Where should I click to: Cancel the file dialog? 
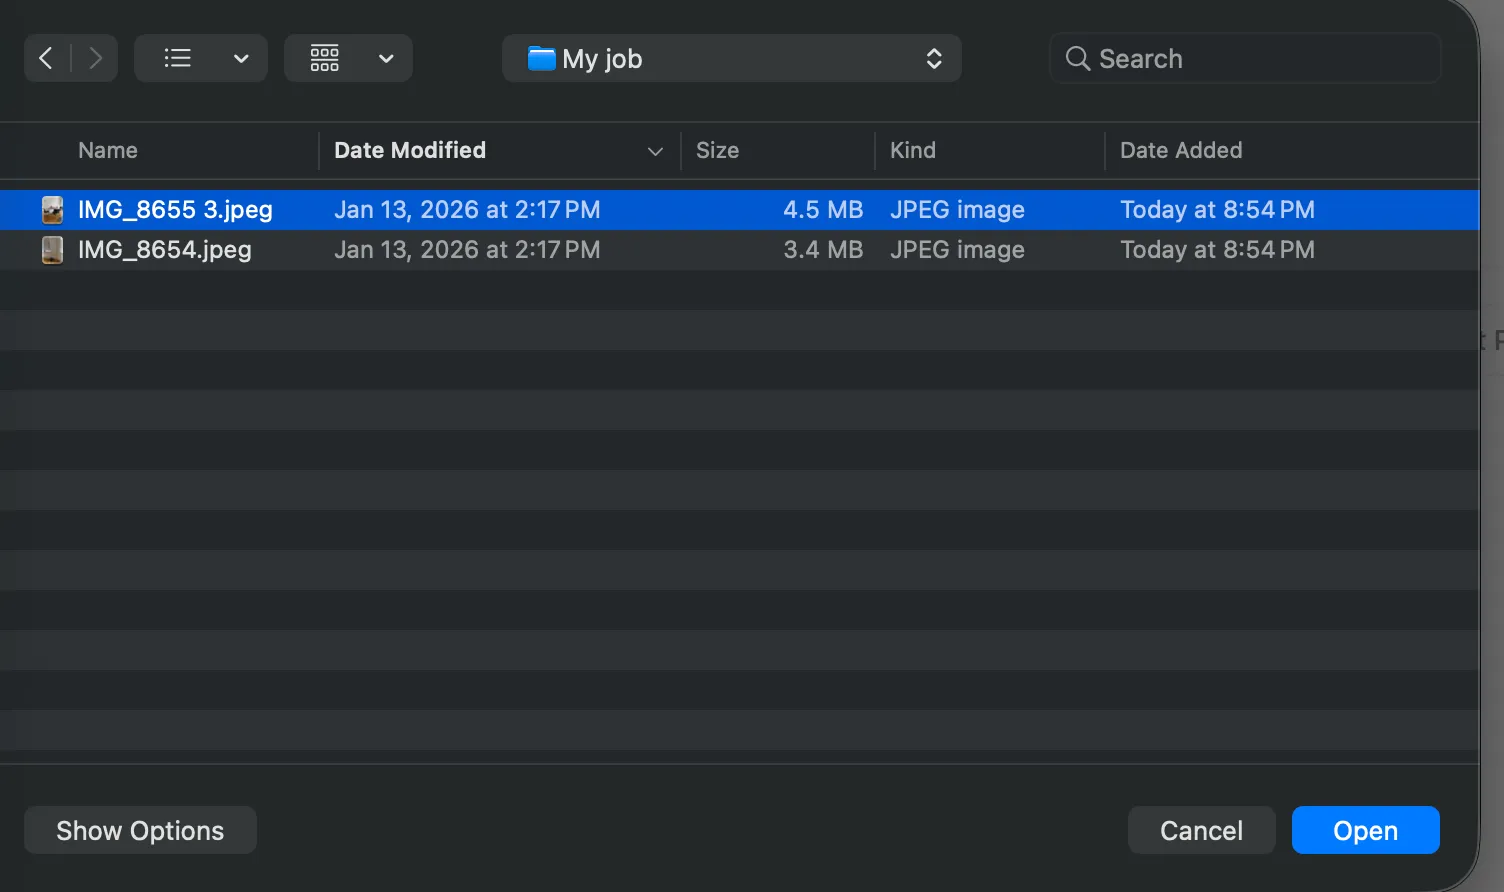click(x=1201, y=830)
